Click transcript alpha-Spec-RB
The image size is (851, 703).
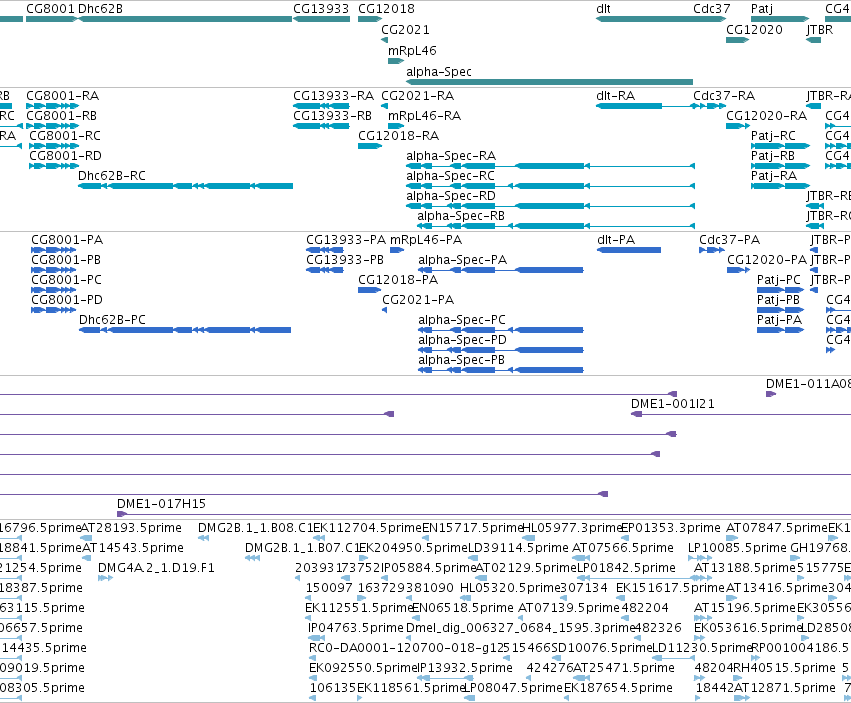point(556,226)
